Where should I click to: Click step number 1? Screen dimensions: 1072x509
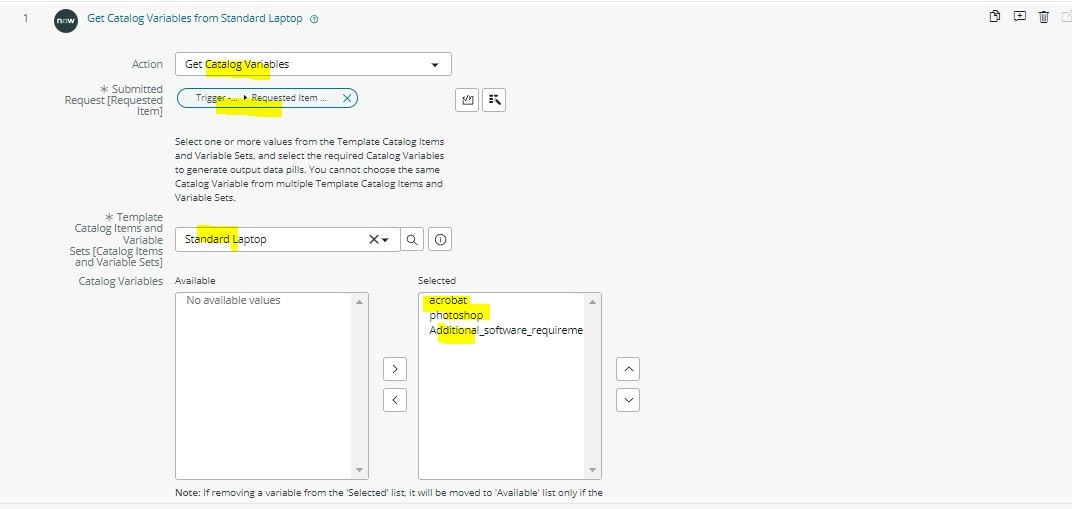[26, 18]
